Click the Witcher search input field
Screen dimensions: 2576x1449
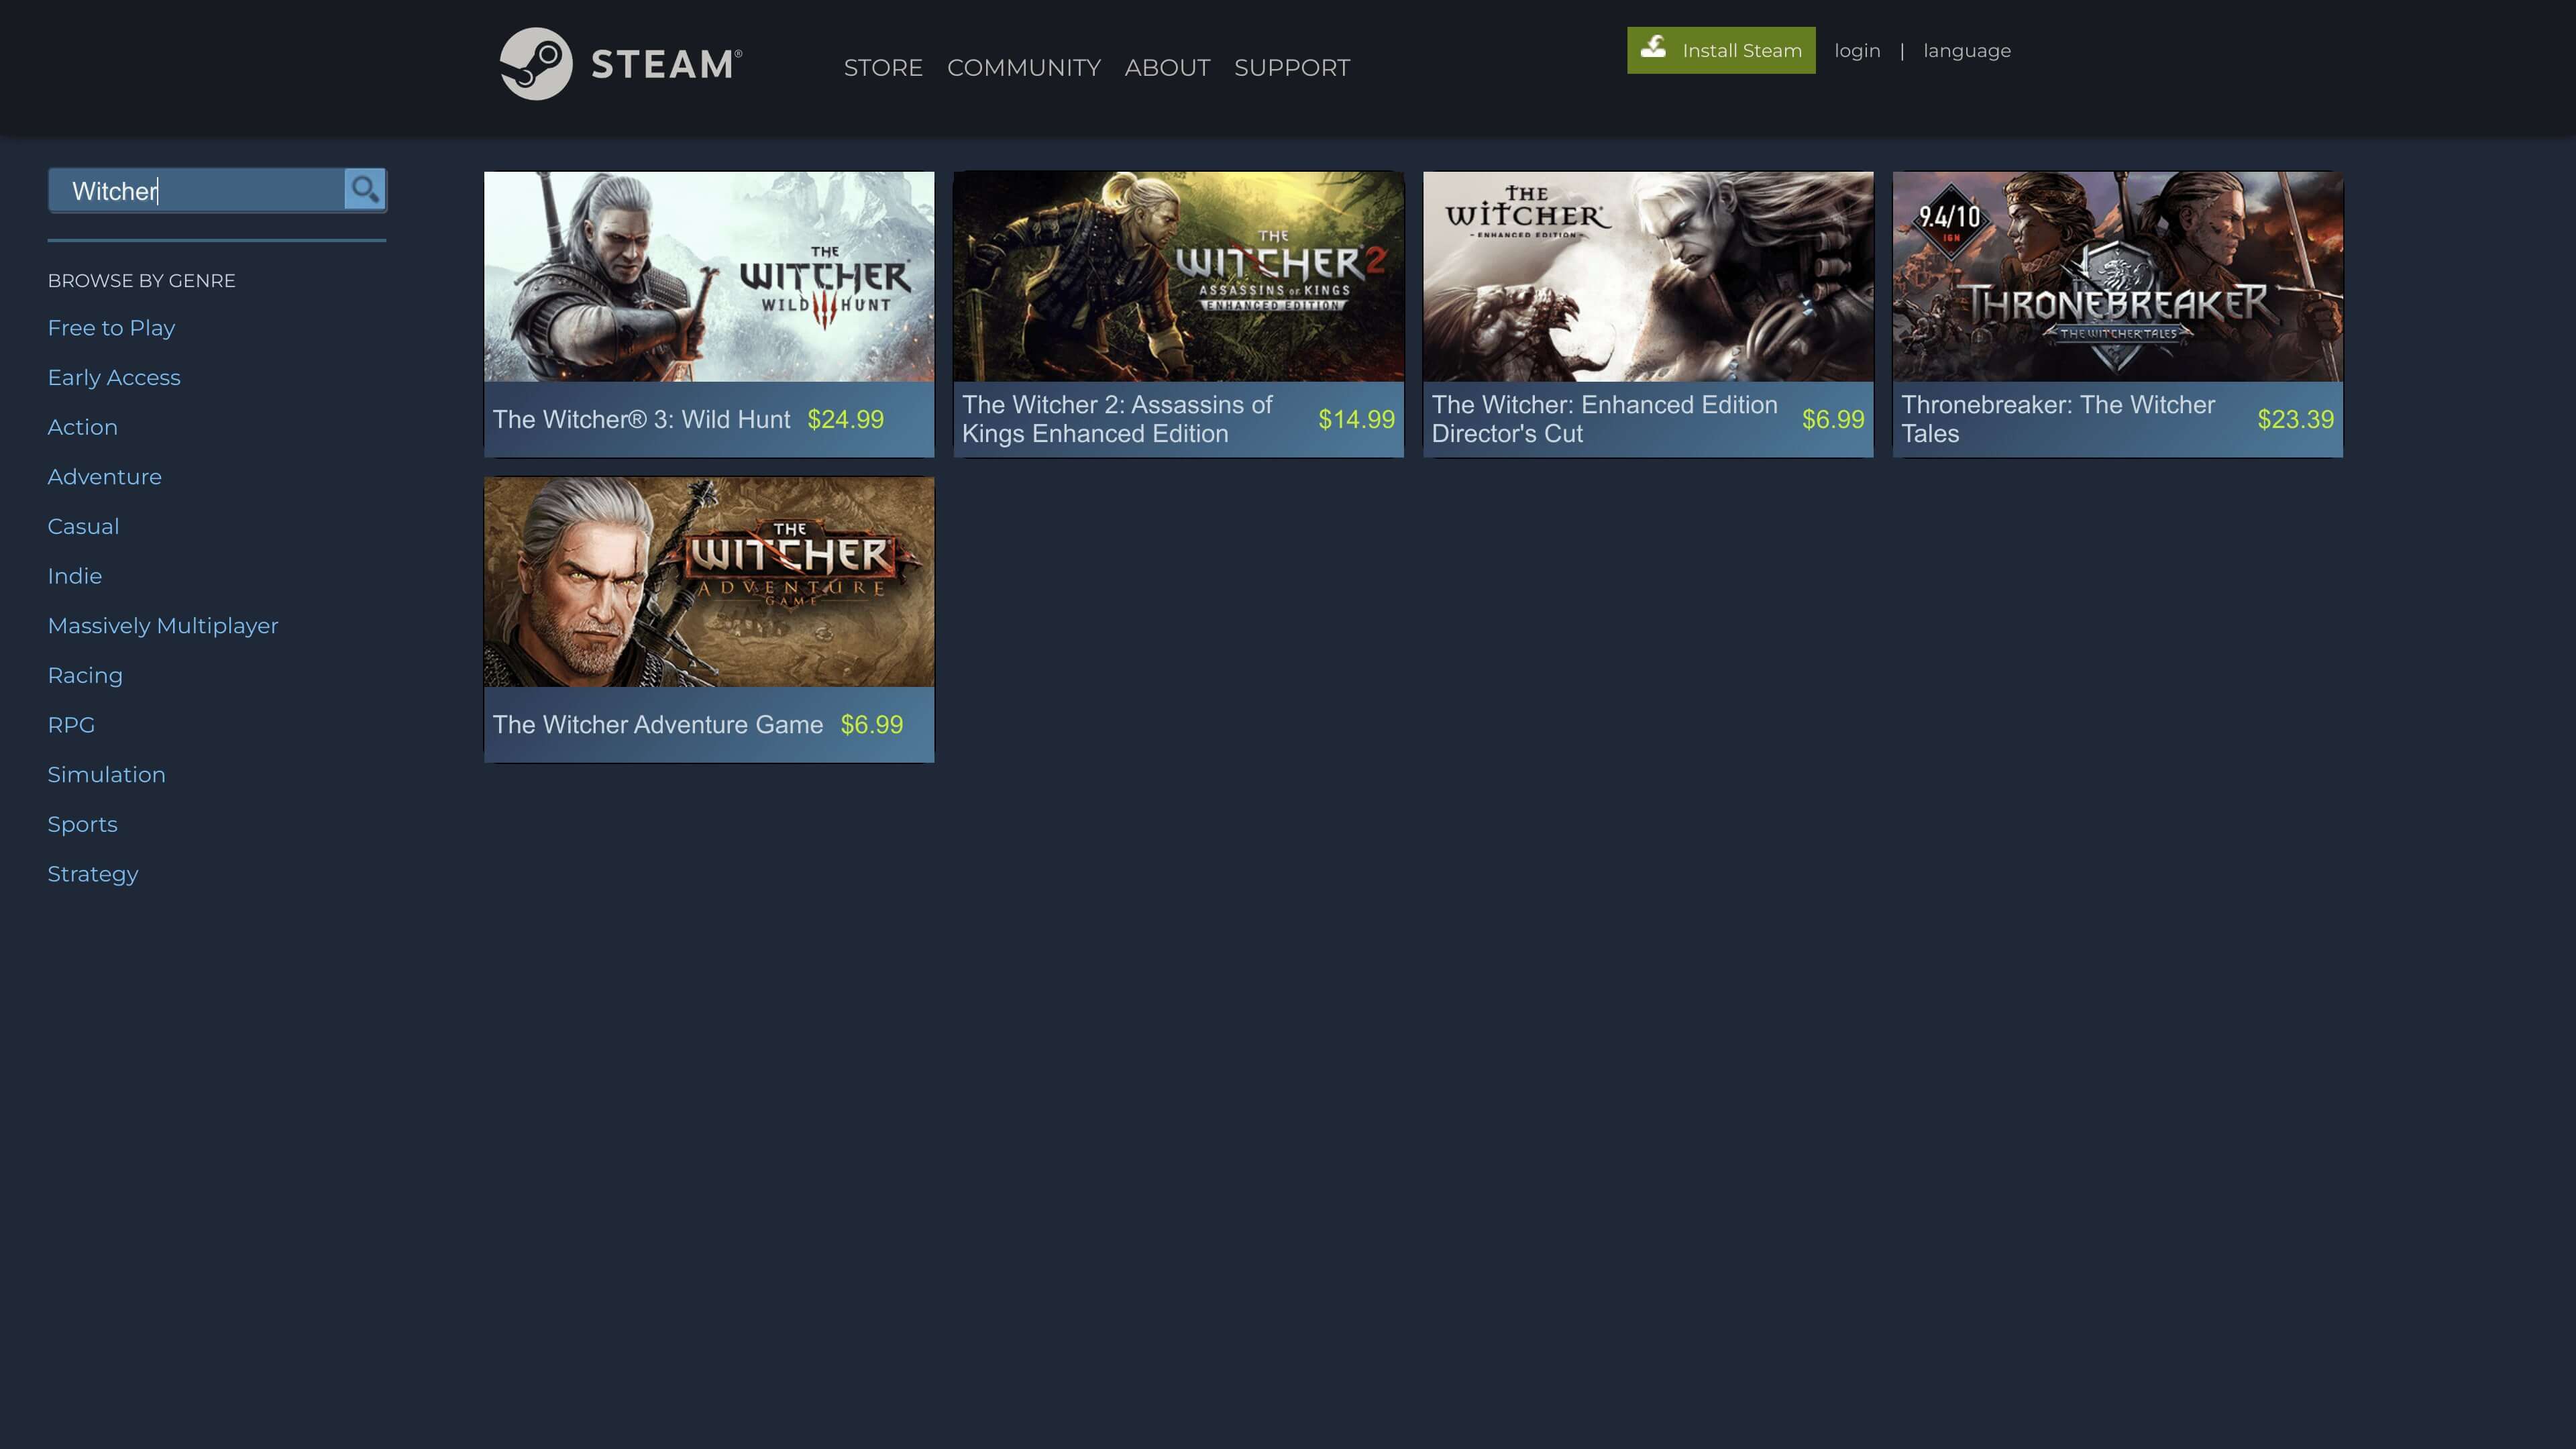(197, 190)
